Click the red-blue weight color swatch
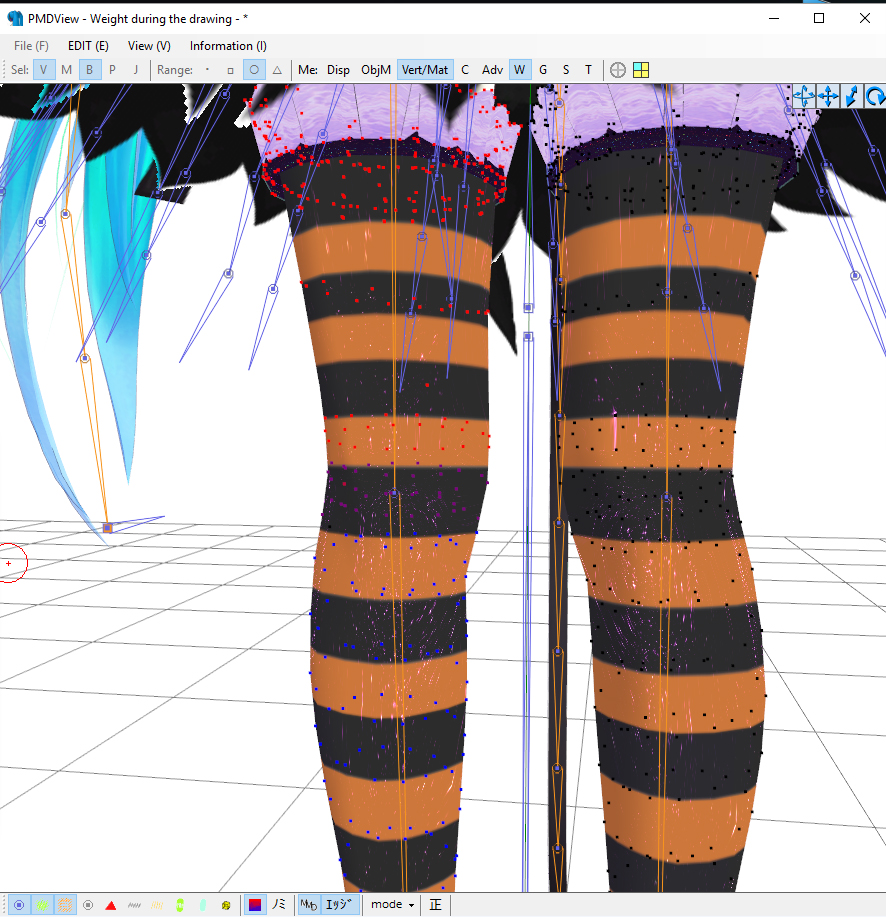This screenshot has width=886, height=918. click(256, 904)
